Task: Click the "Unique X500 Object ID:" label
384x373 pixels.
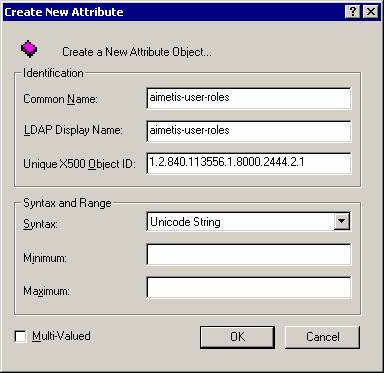Action: pos(79,164)
